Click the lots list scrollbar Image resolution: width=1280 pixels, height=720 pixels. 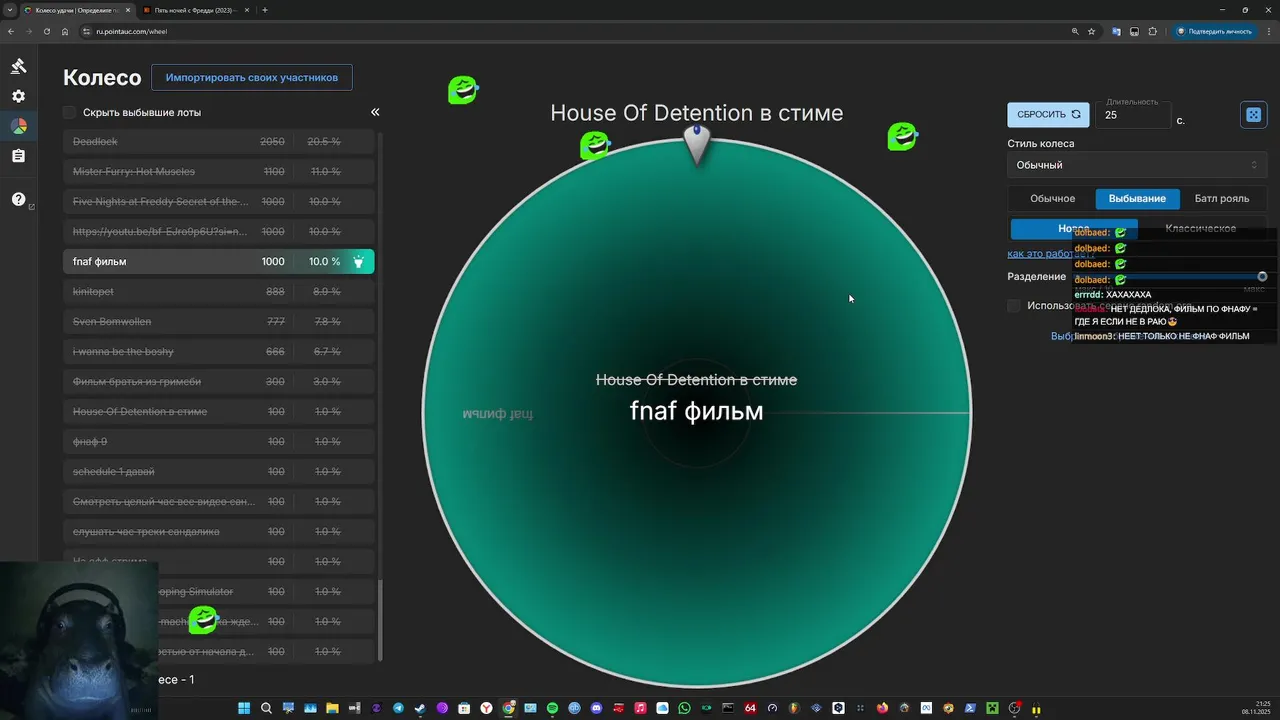380,620
